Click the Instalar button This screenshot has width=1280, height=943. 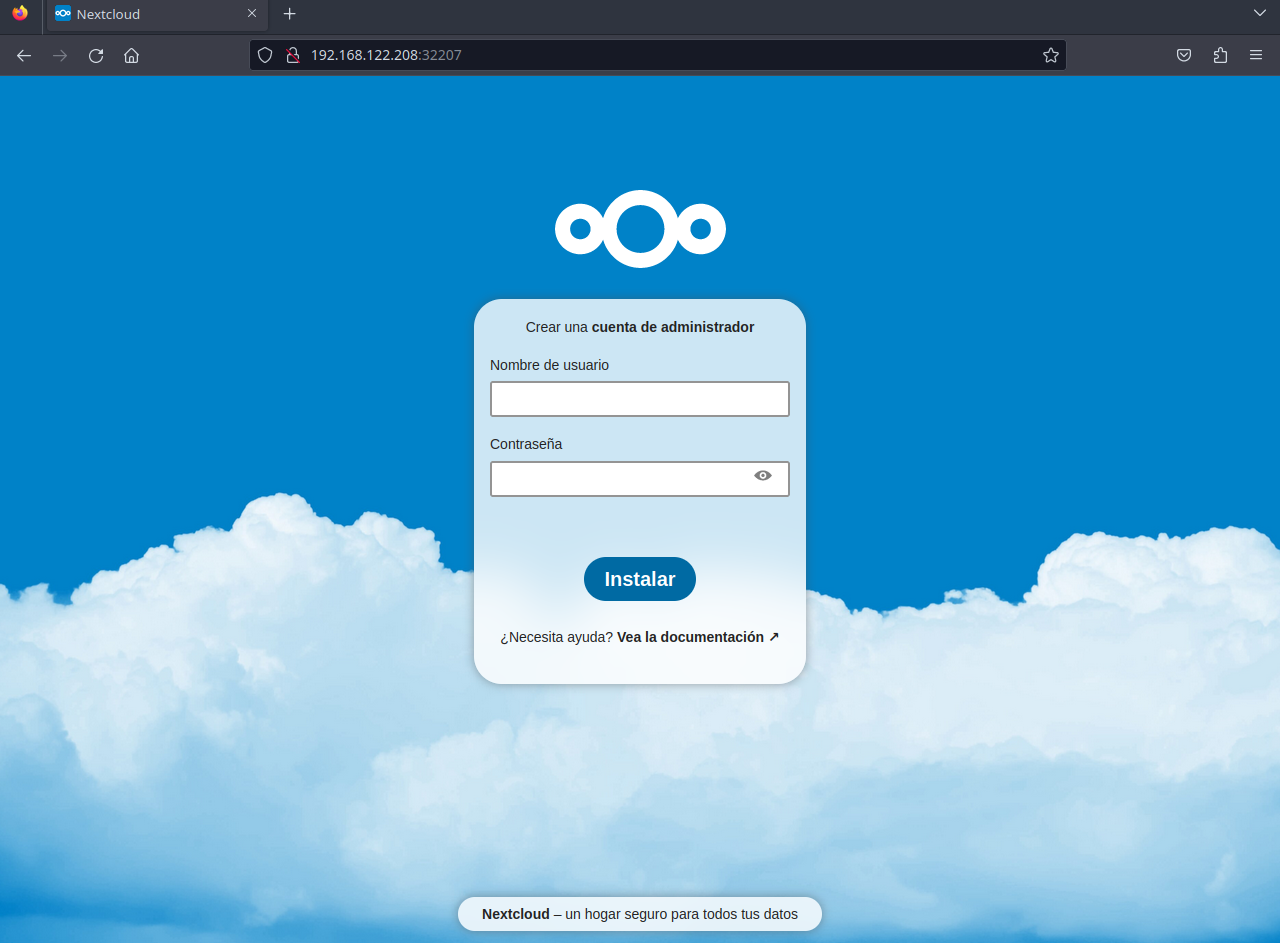click(640, 579)
